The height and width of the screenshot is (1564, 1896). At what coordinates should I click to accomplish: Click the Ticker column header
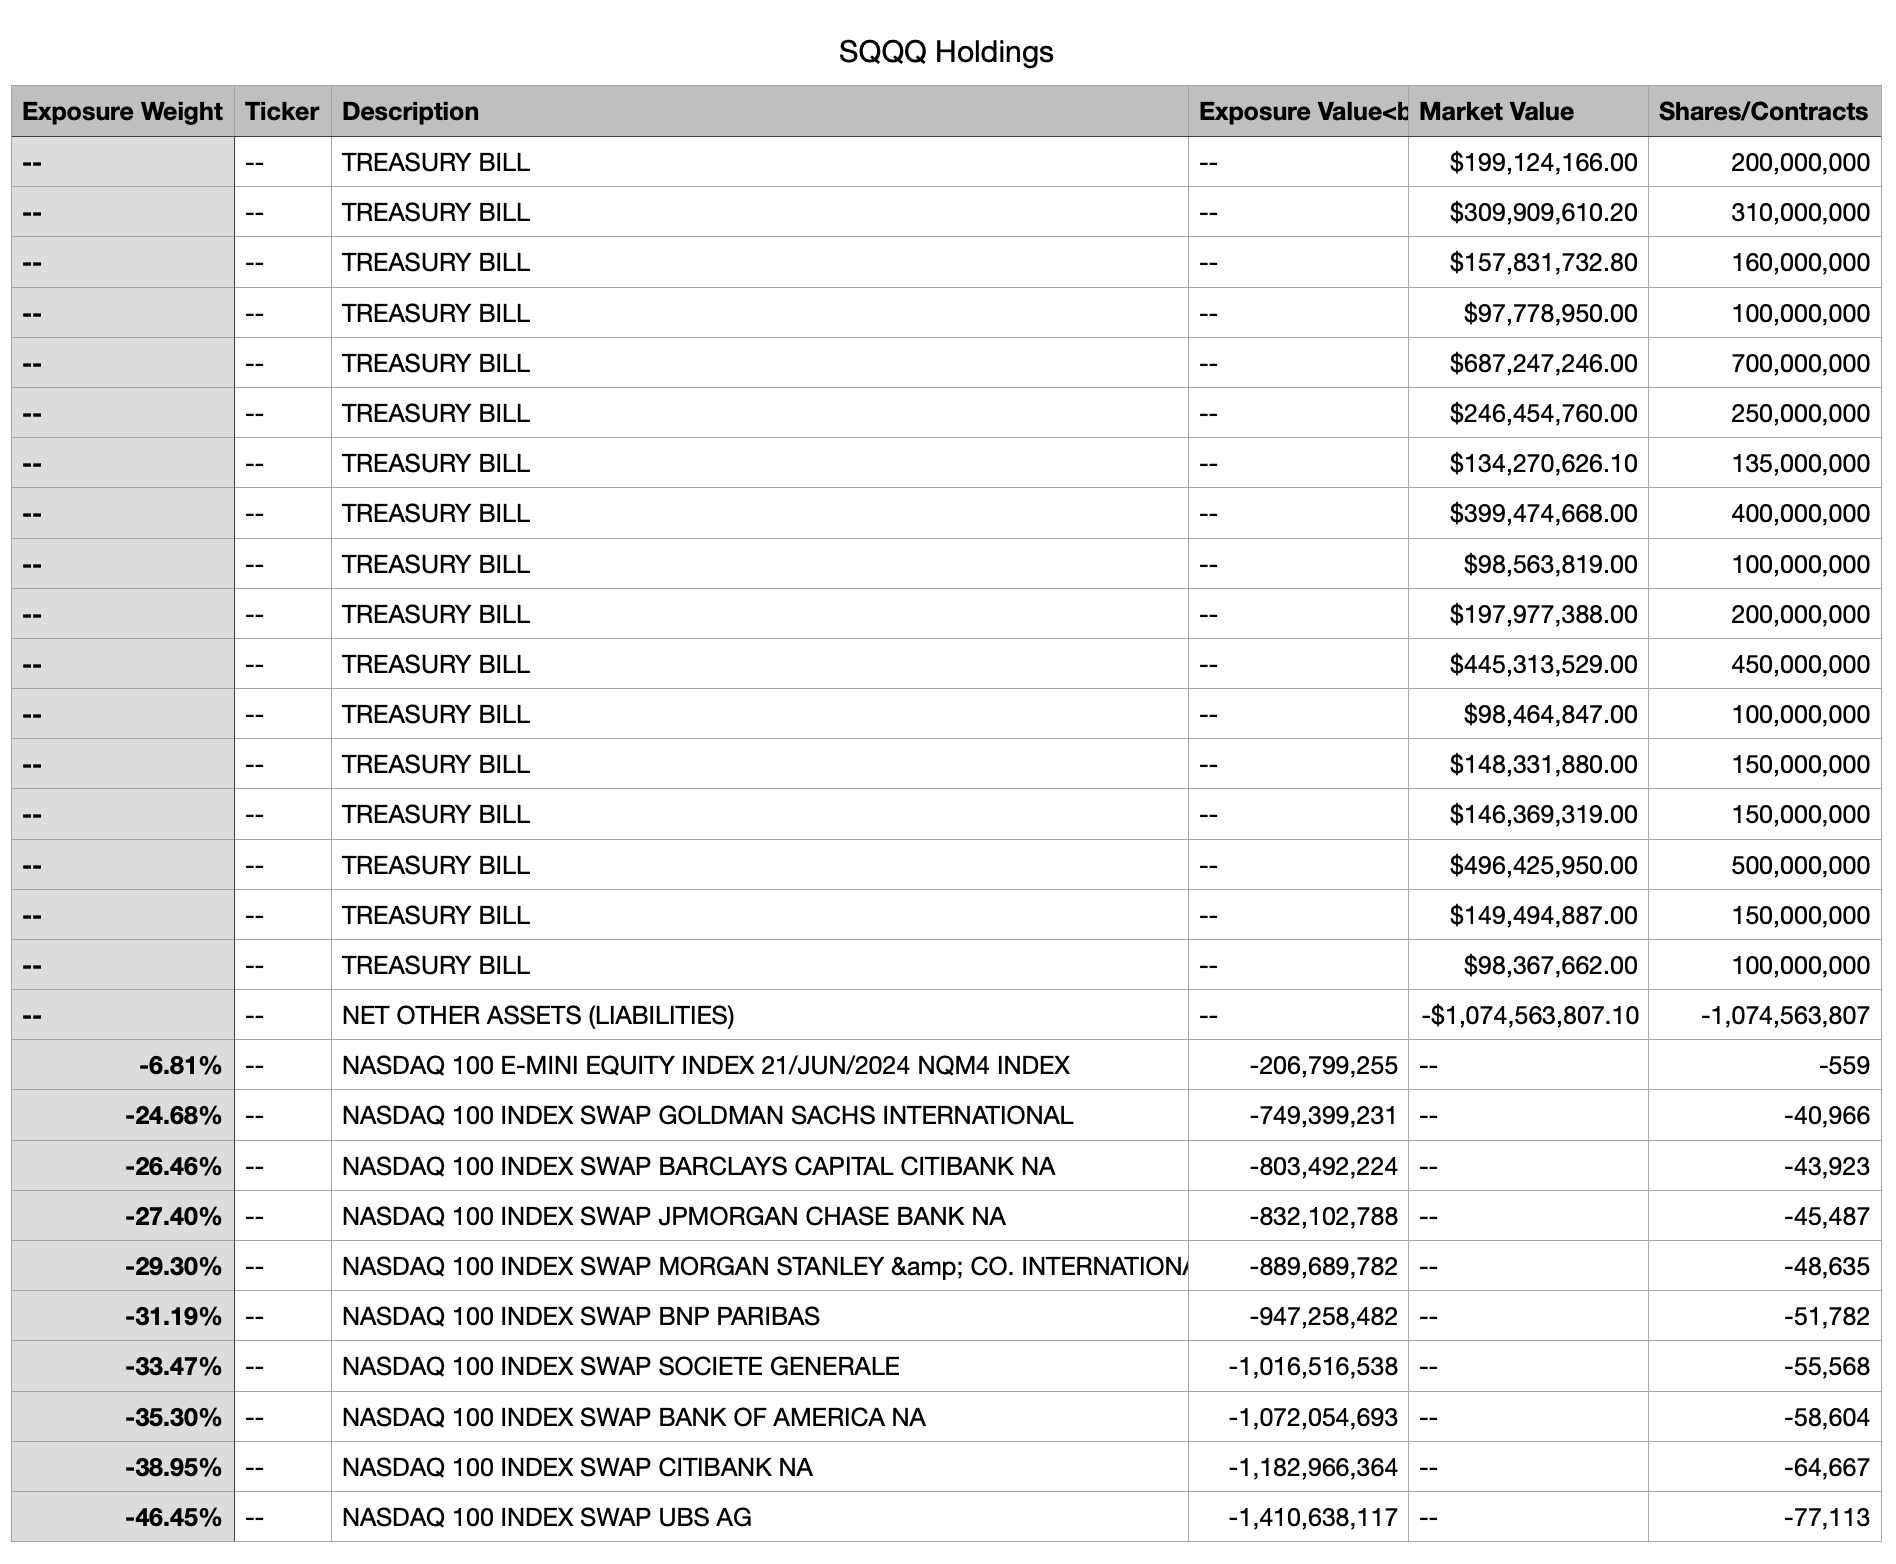point(282,111)
